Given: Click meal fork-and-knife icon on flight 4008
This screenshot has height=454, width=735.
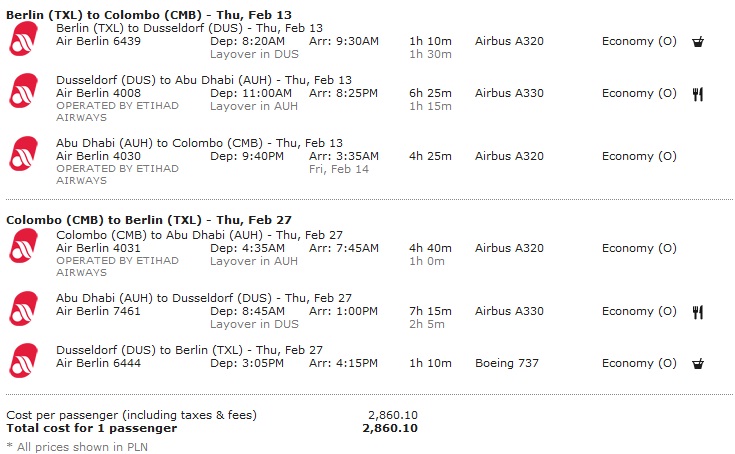Looking at the screenshot, I should (x=698, y=94).
